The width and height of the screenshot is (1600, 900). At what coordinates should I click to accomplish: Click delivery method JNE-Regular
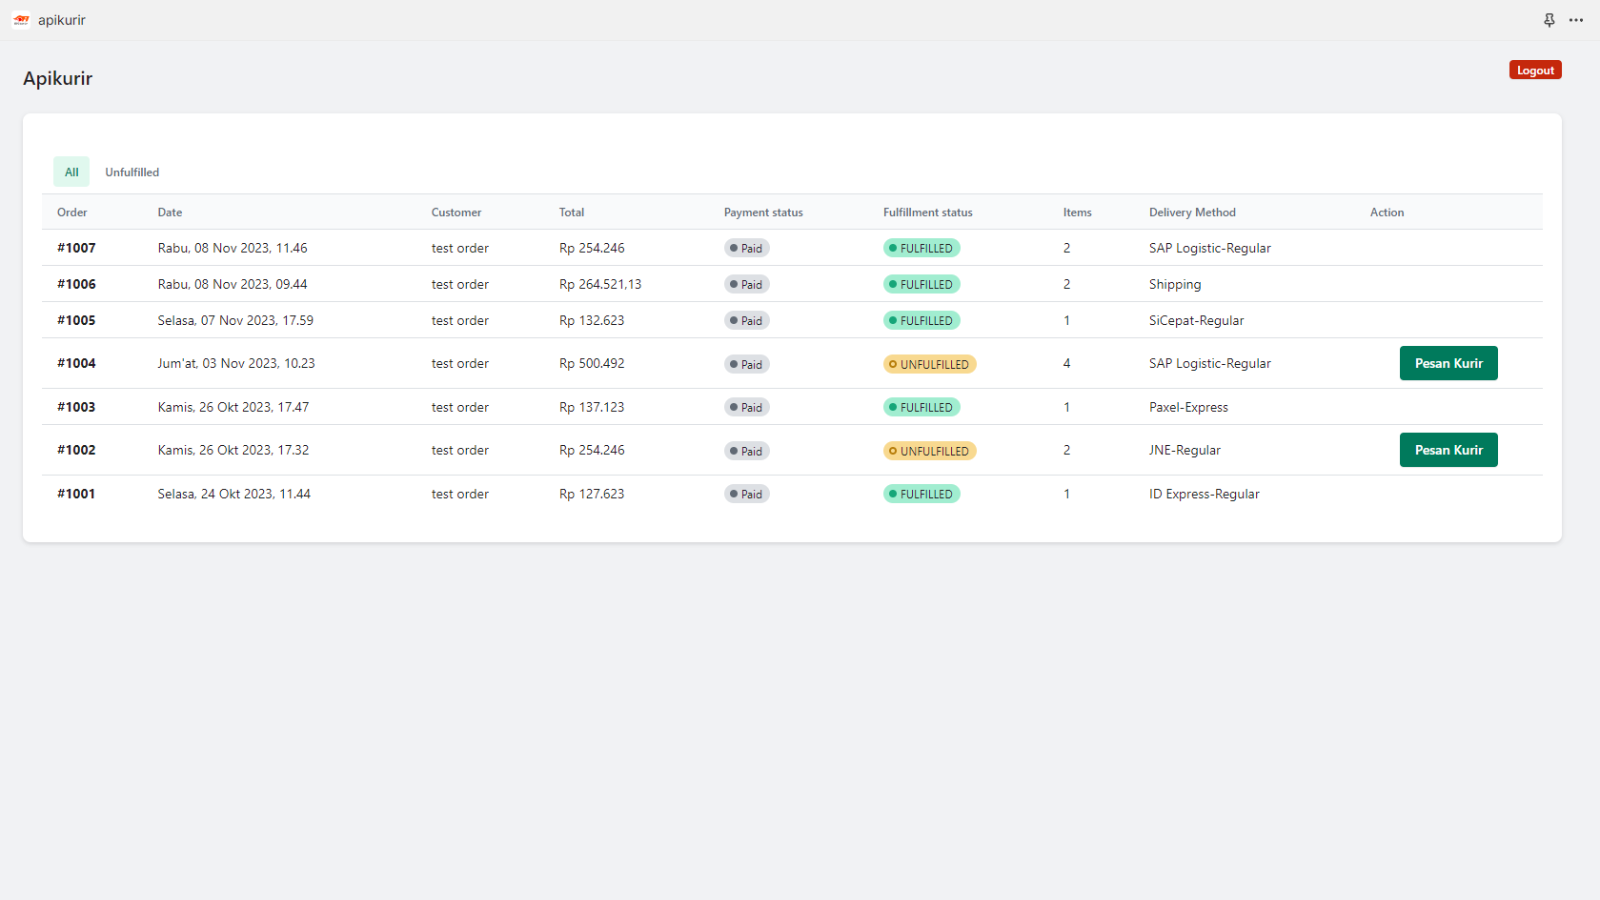pos(1185,450)
